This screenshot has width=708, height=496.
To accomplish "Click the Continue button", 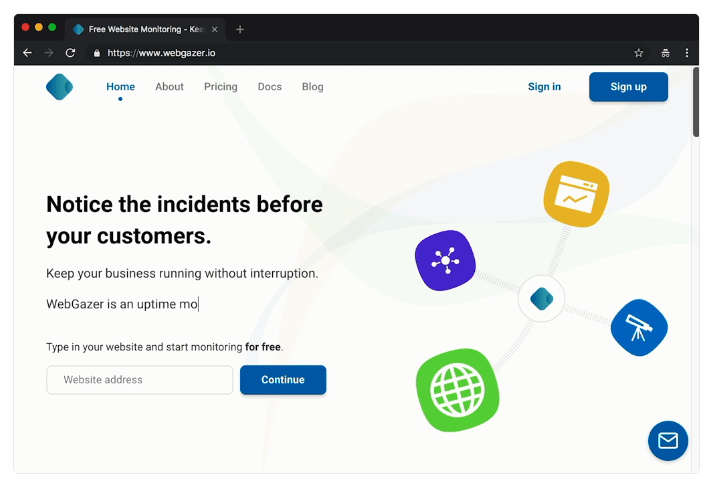I will tap(283, 380).
